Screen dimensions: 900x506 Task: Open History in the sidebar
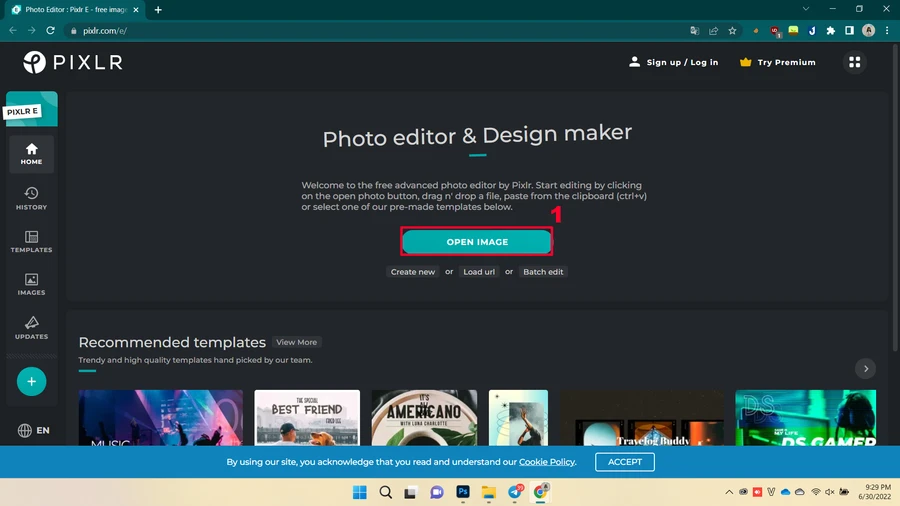(x=32, y=198)
